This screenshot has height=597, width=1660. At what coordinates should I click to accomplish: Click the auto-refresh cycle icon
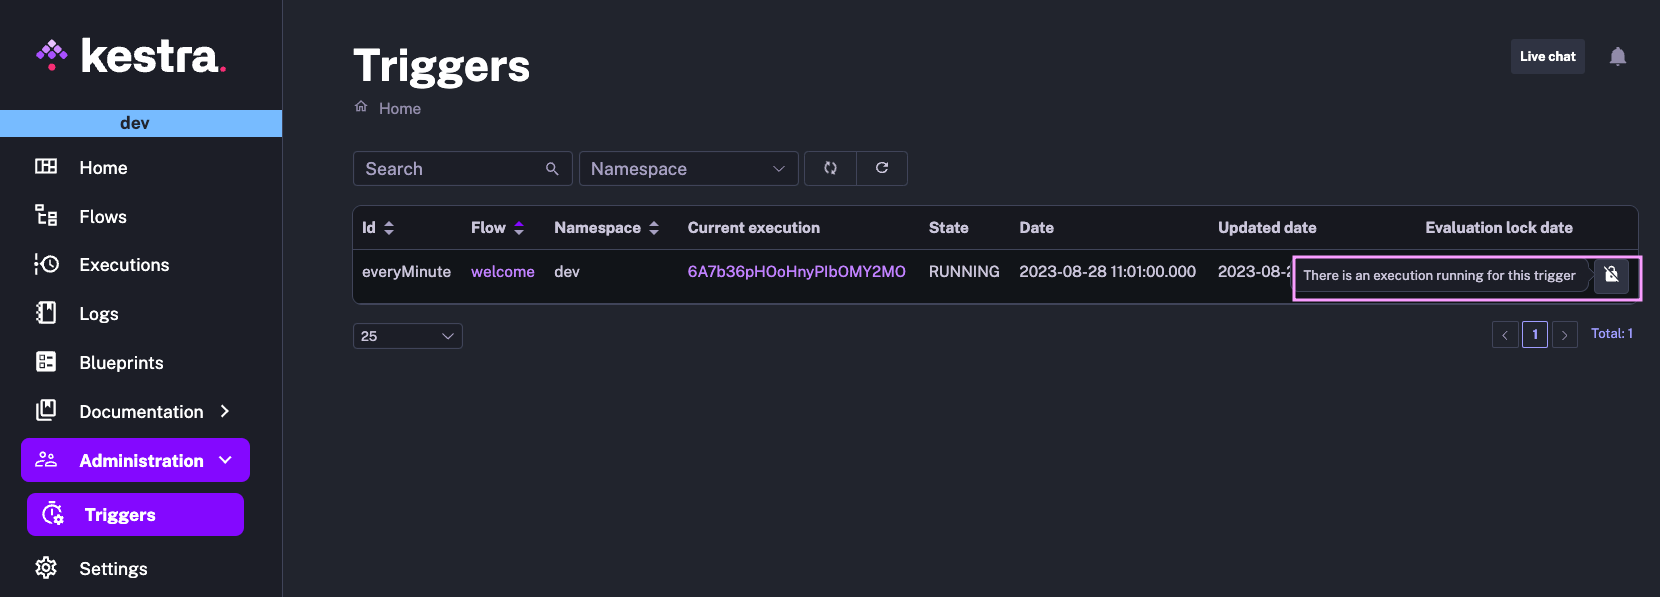point(830,168)
